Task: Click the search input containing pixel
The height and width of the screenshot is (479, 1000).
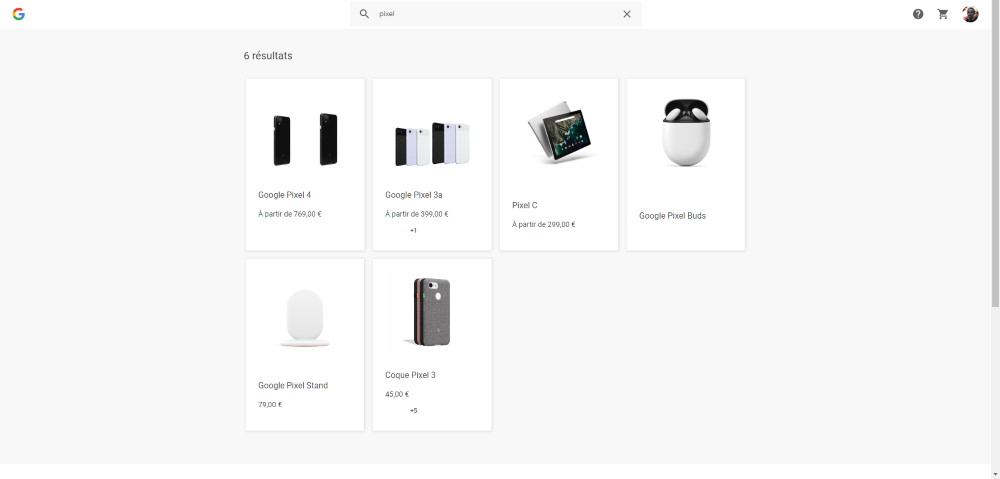Action: (496, 14)
